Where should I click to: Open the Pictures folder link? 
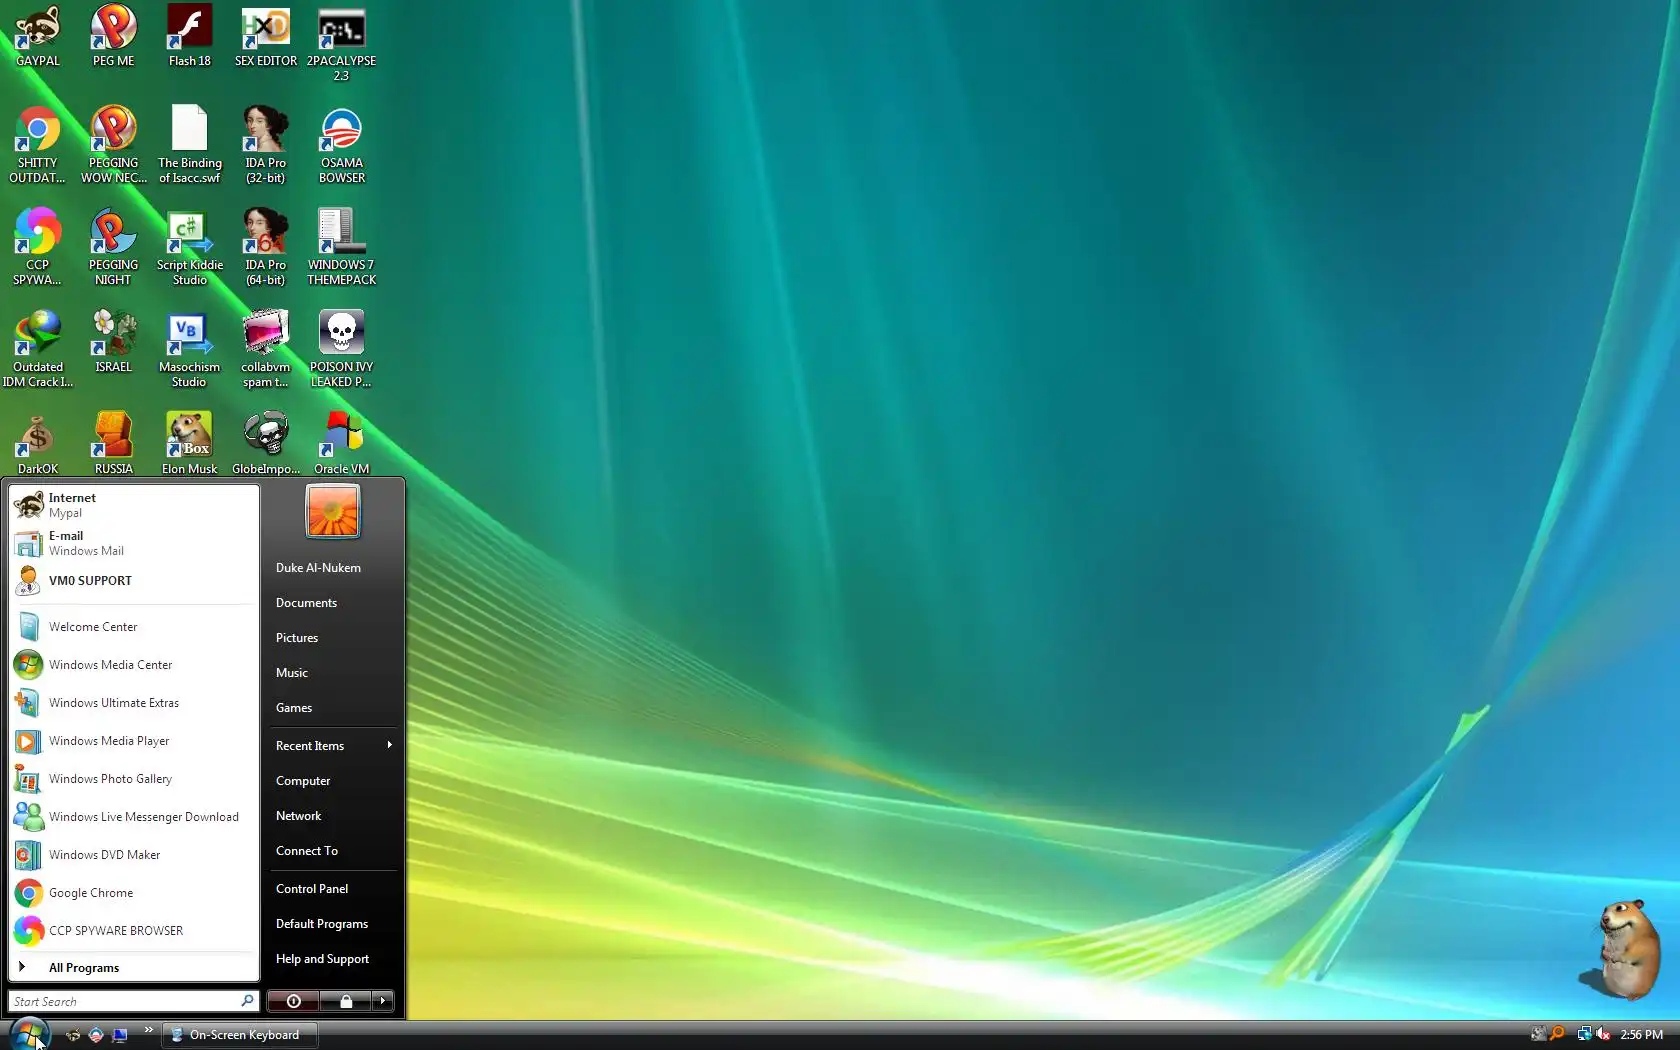tap(334, 638)
